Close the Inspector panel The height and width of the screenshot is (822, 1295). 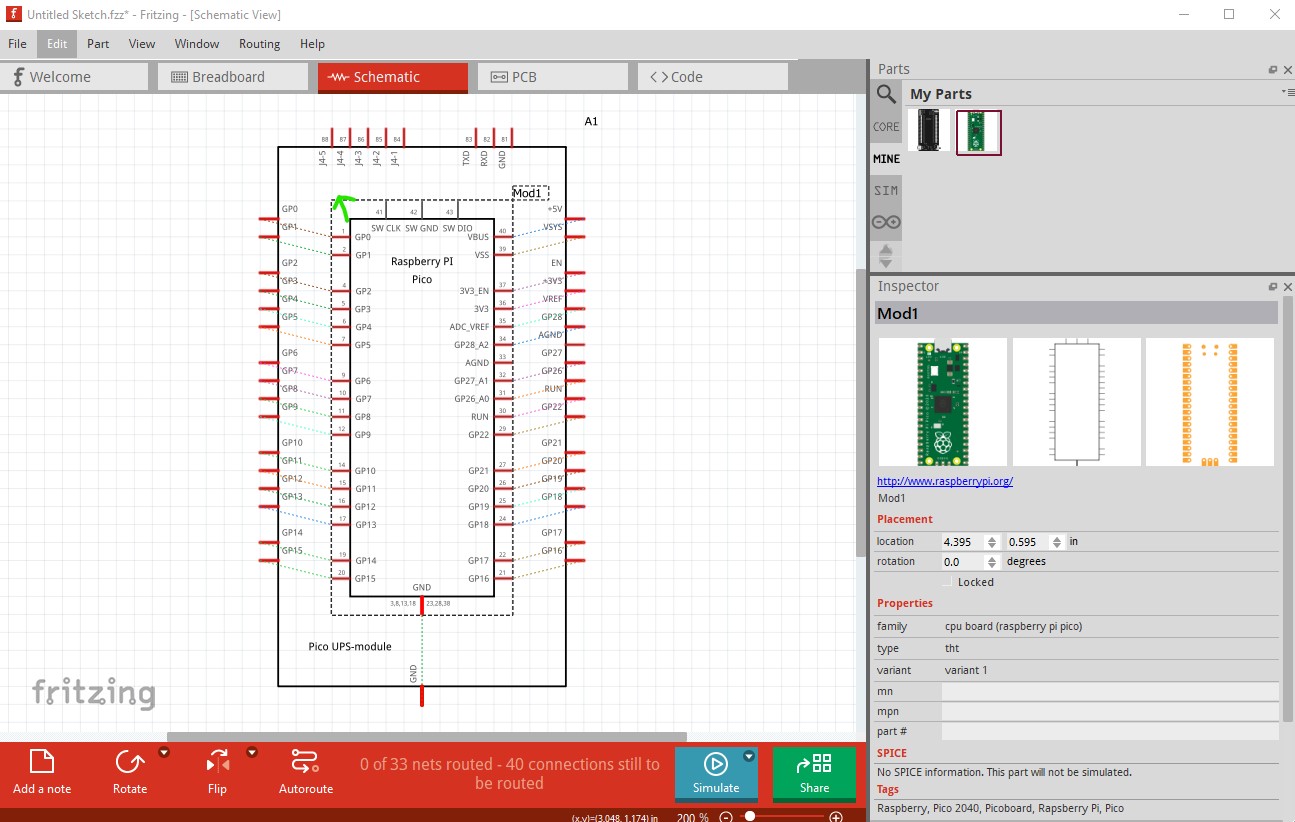click(1288, 287)
